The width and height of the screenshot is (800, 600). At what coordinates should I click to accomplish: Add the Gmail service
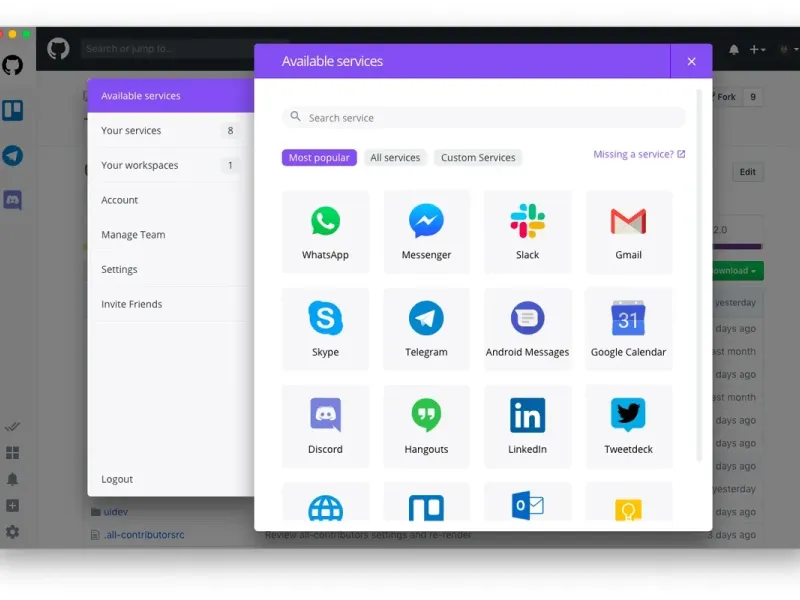pos(628,232)
